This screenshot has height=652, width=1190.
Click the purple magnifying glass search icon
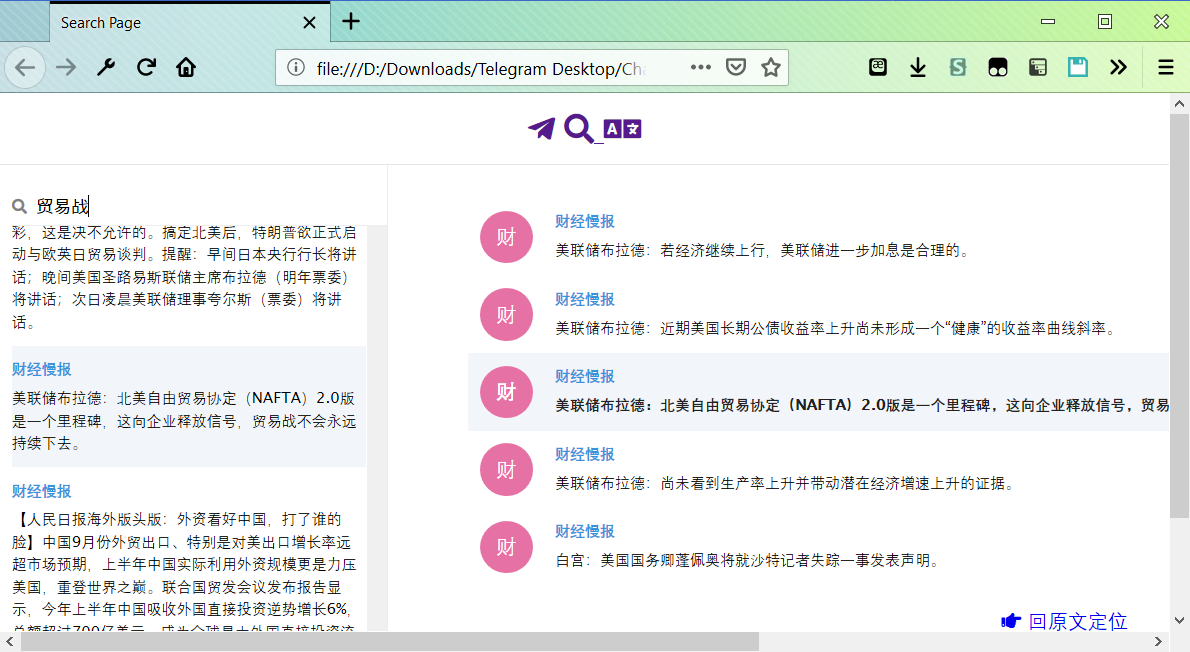579,129
